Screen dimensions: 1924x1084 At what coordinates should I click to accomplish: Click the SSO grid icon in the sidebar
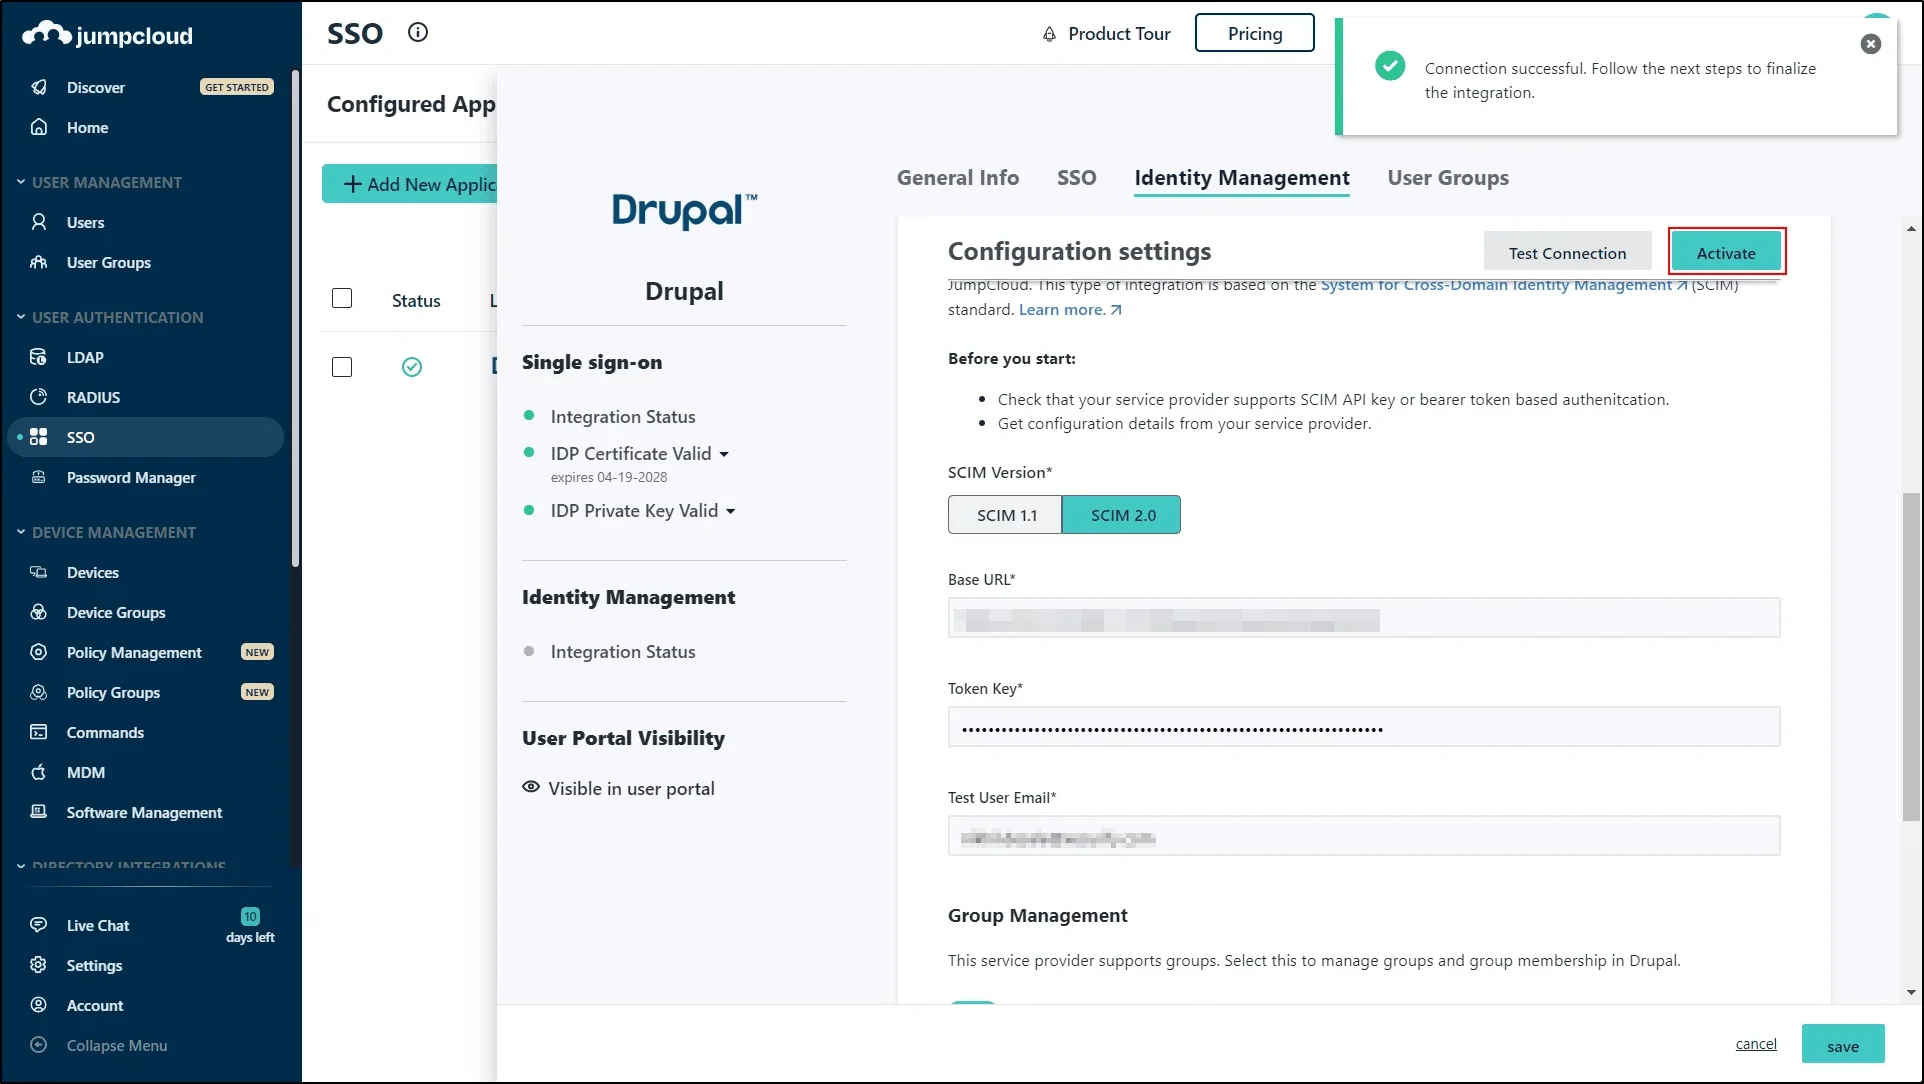coord(39,437)
